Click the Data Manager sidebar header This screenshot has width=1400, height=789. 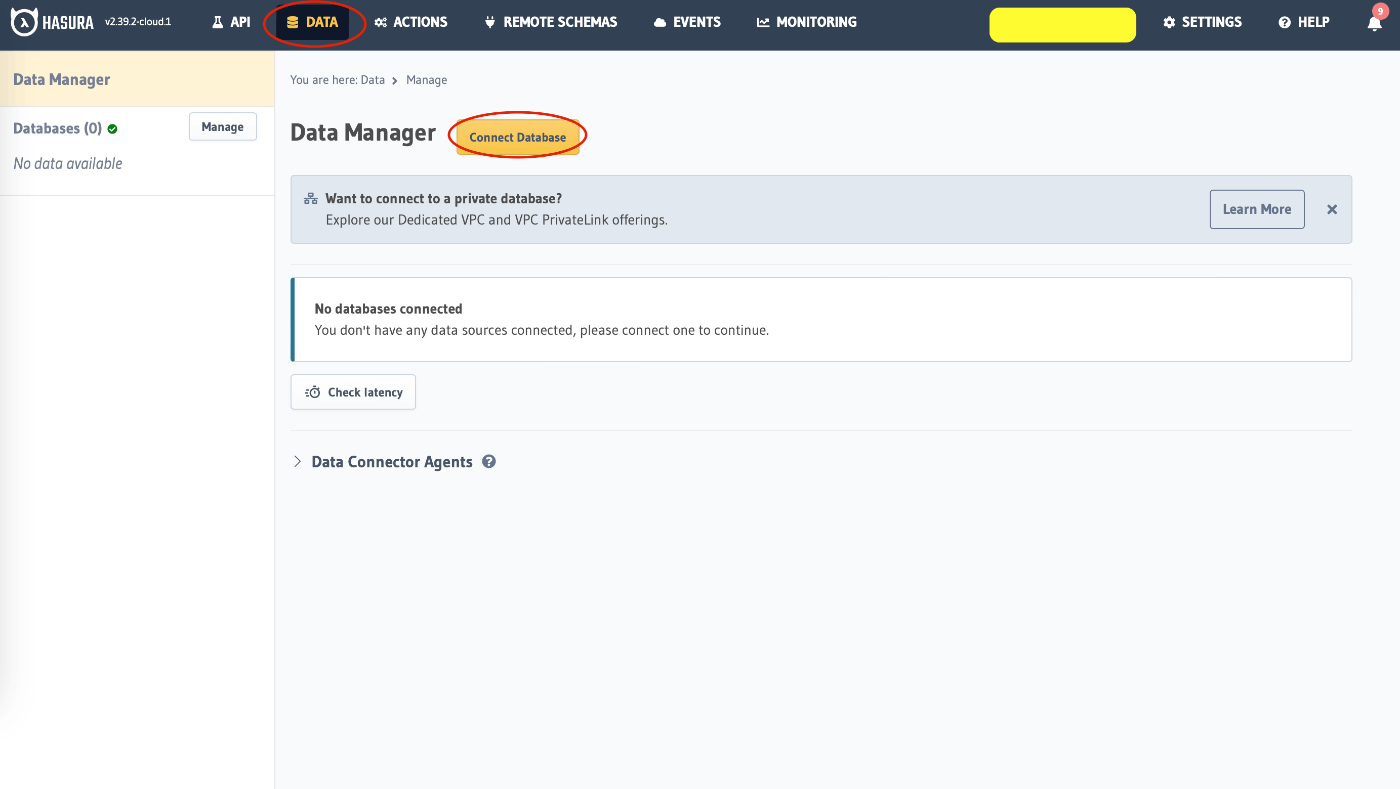pos(137,79)
